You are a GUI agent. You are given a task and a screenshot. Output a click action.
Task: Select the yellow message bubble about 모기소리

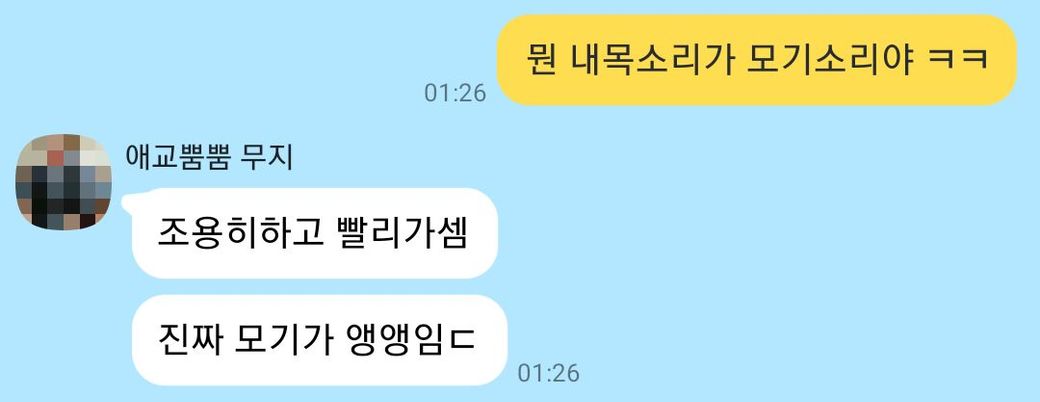click(x=757, y=60)
